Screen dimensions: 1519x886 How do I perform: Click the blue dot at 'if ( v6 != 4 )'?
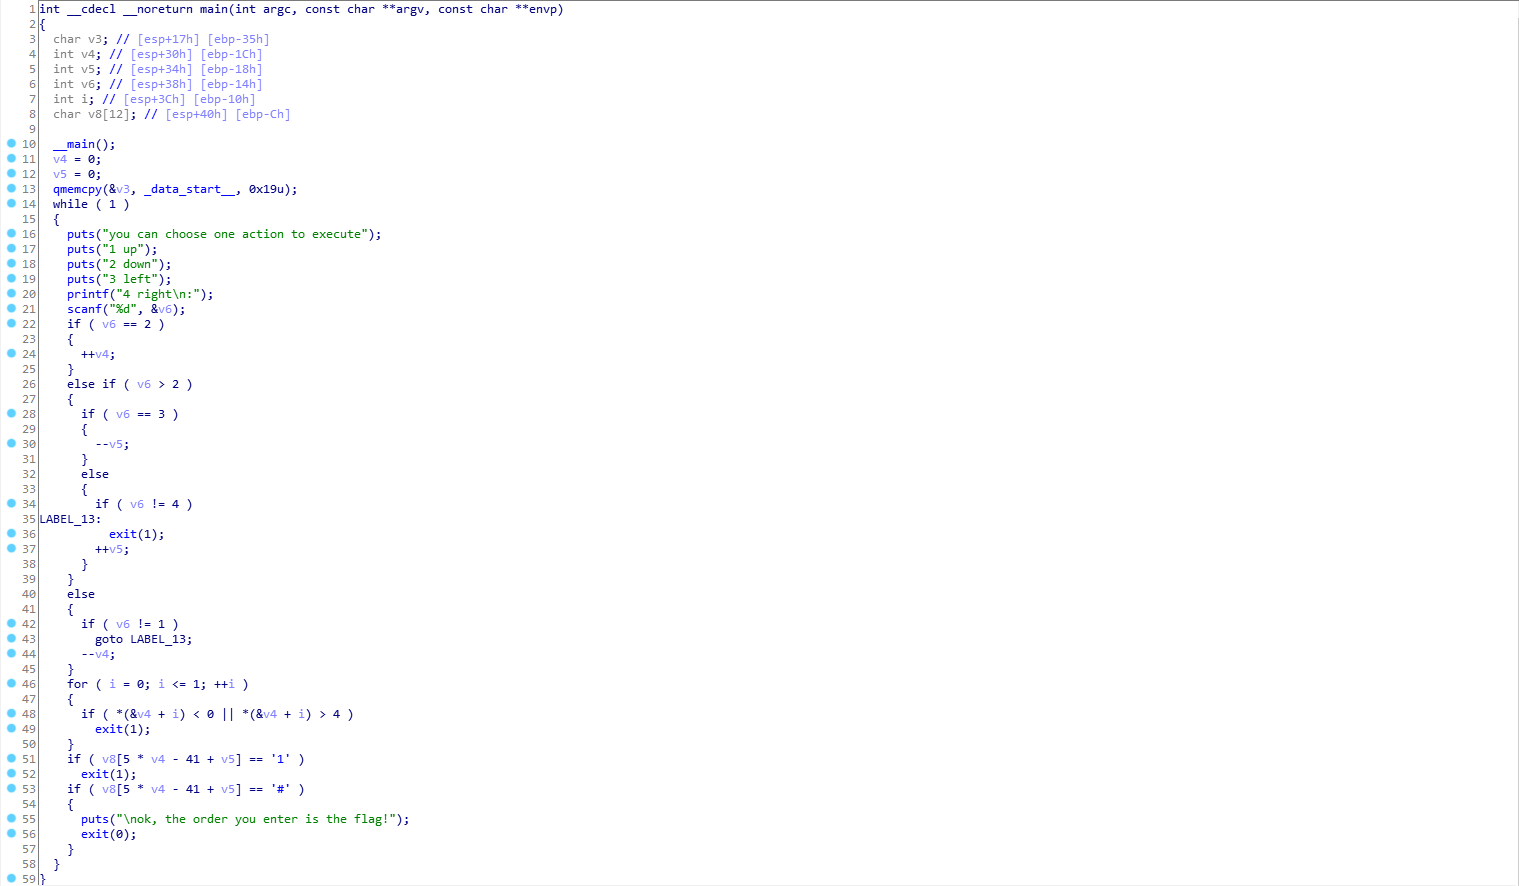coord(11,503)
